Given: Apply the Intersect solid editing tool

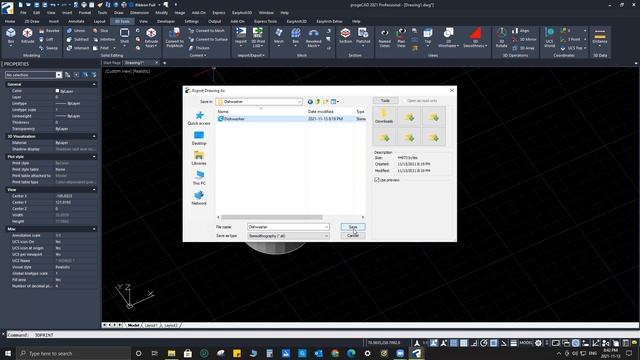Looking at the screenshot, I should click(78, 48).
